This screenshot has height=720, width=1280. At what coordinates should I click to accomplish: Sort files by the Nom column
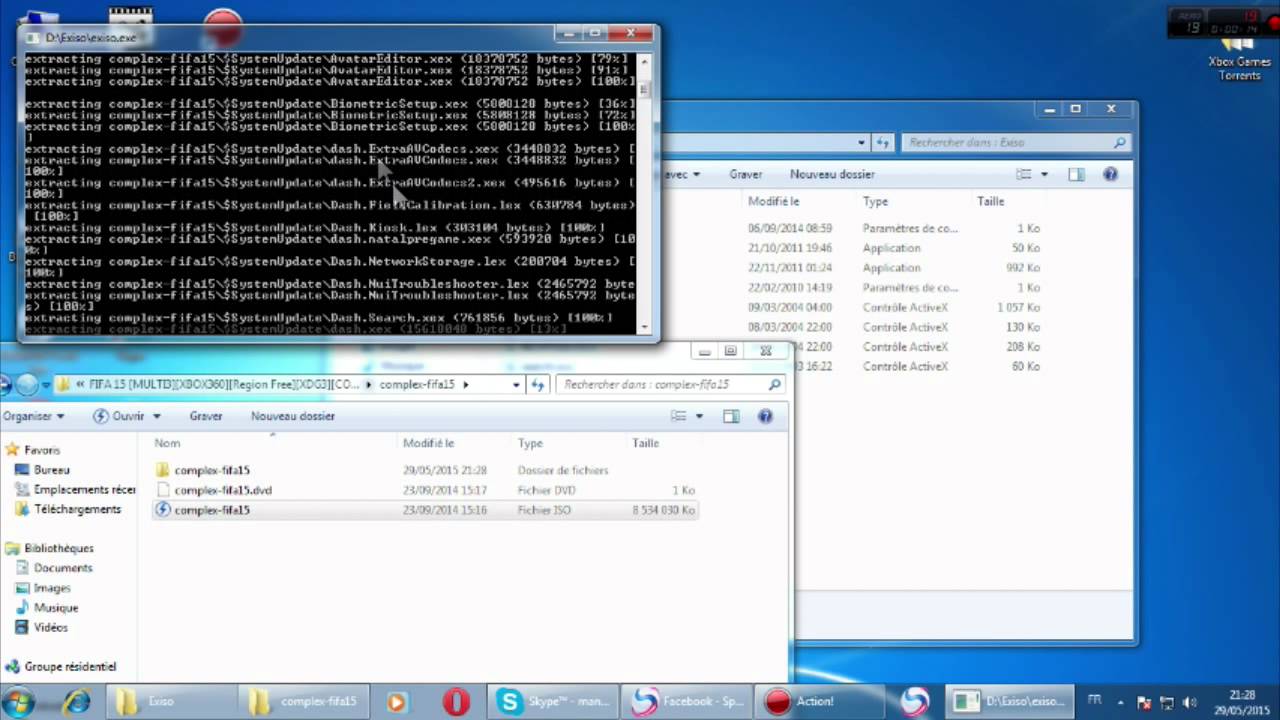pyautogui.click(x=168, y=443)
